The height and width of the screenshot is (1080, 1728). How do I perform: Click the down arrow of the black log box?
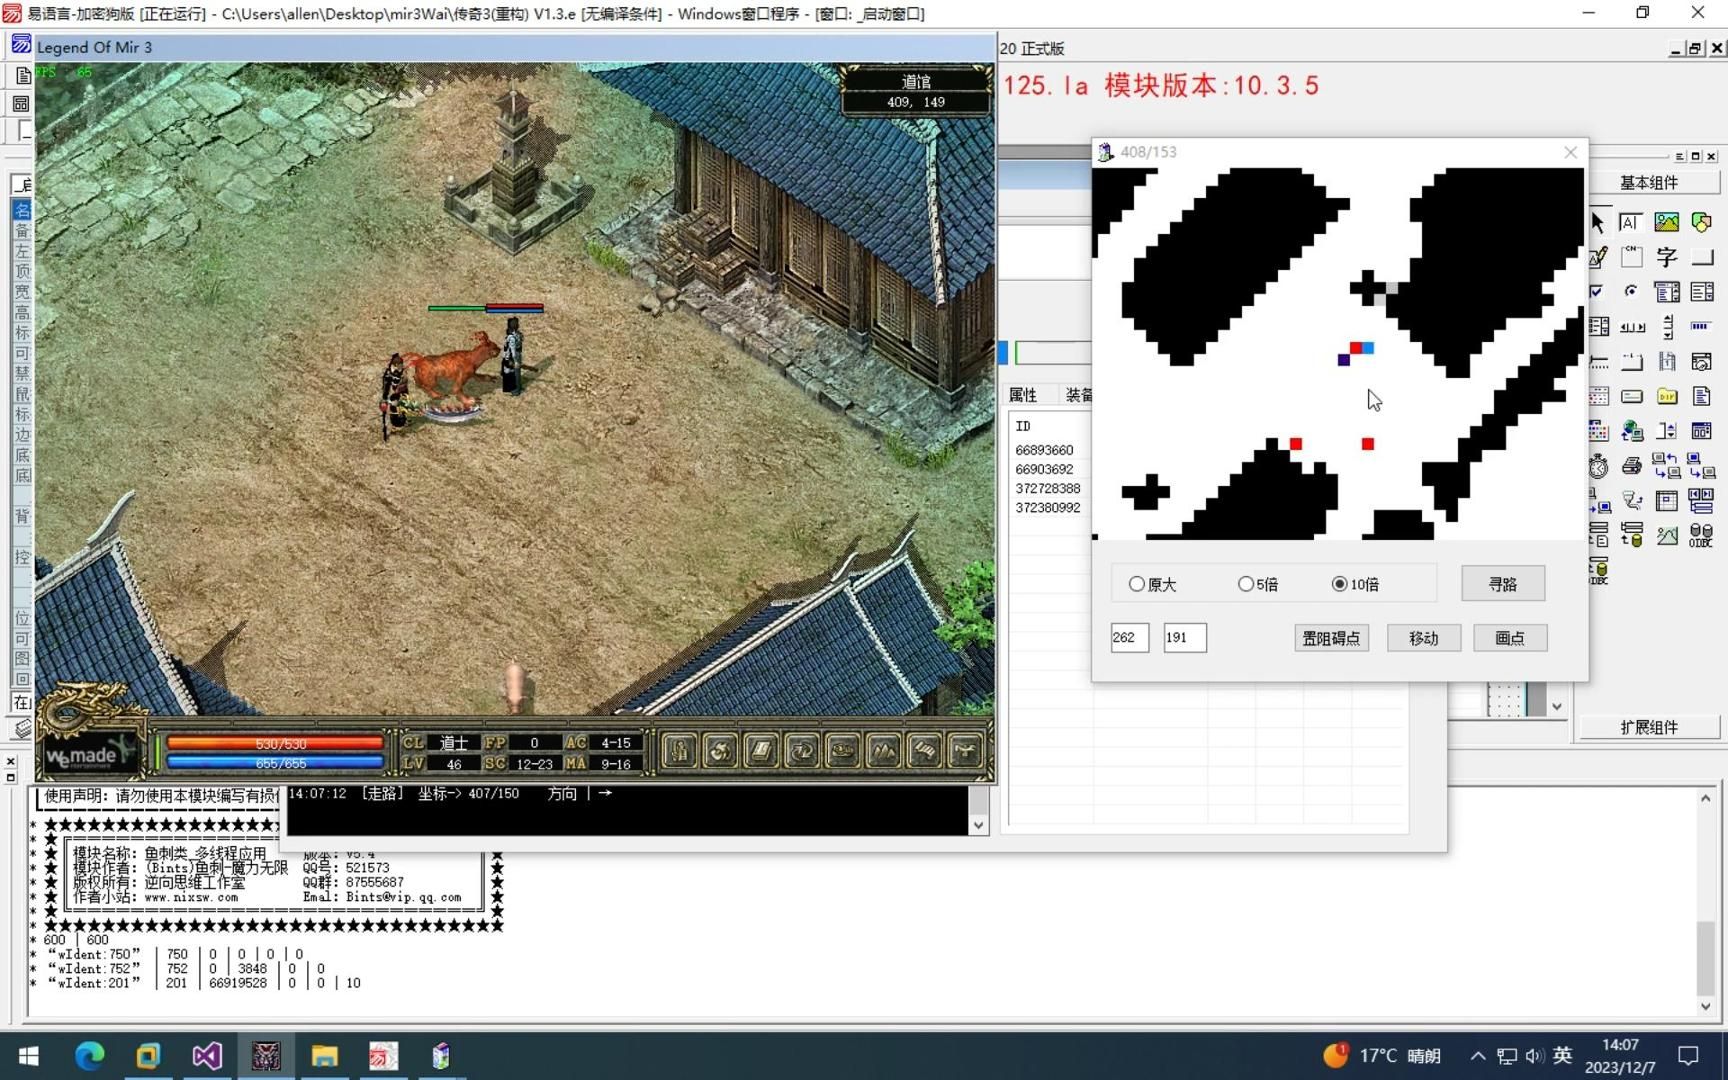click(x=979, y=825)
